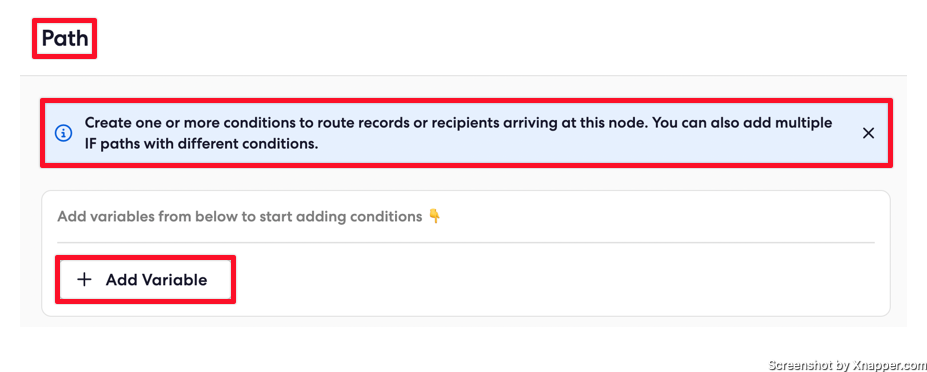Click the 'IF paths with different conditions' line

[x=202, y=144]
